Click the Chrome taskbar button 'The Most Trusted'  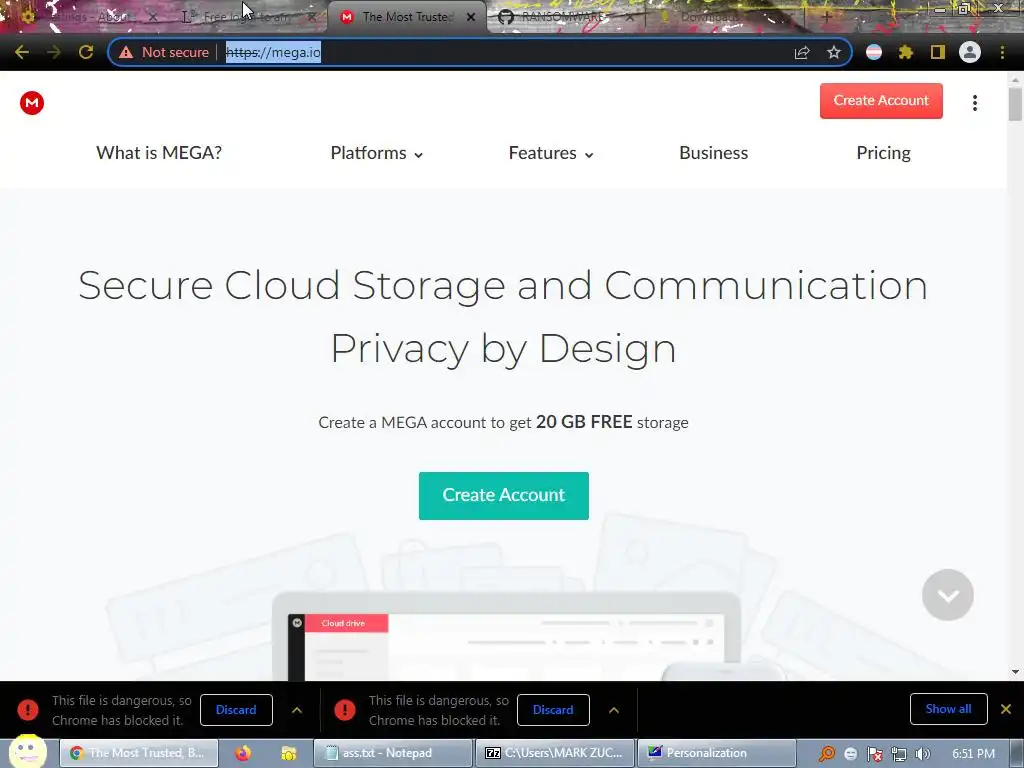[x=139, y=753]
